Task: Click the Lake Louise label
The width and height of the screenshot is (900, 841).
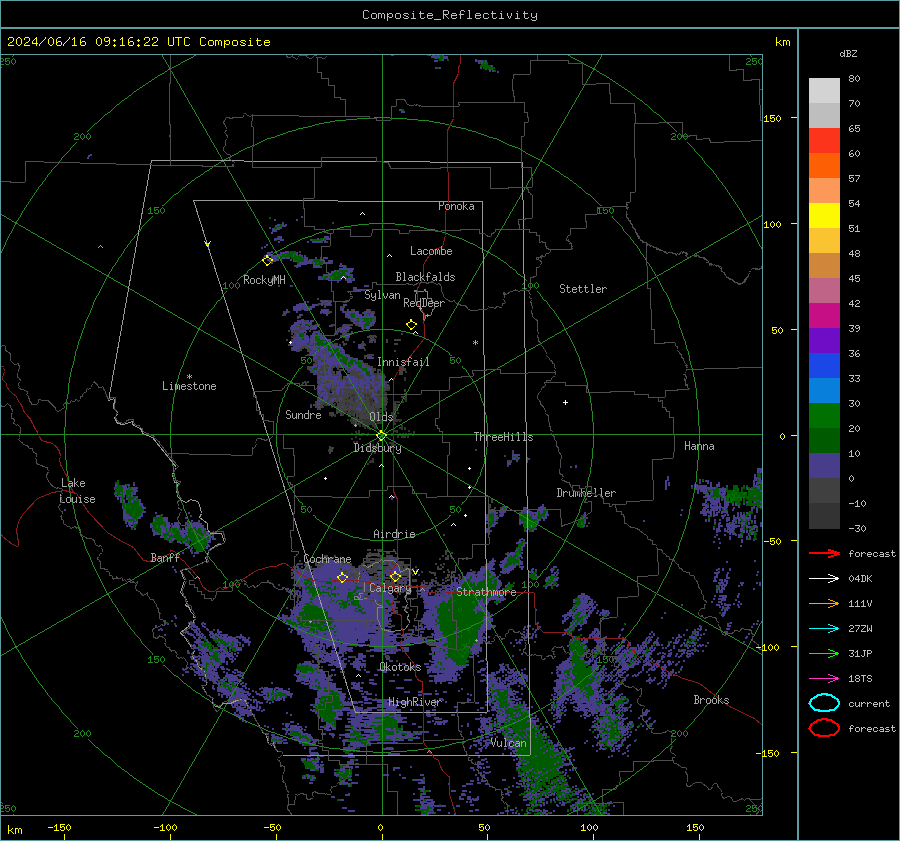Action: click(x=78, y=491)
